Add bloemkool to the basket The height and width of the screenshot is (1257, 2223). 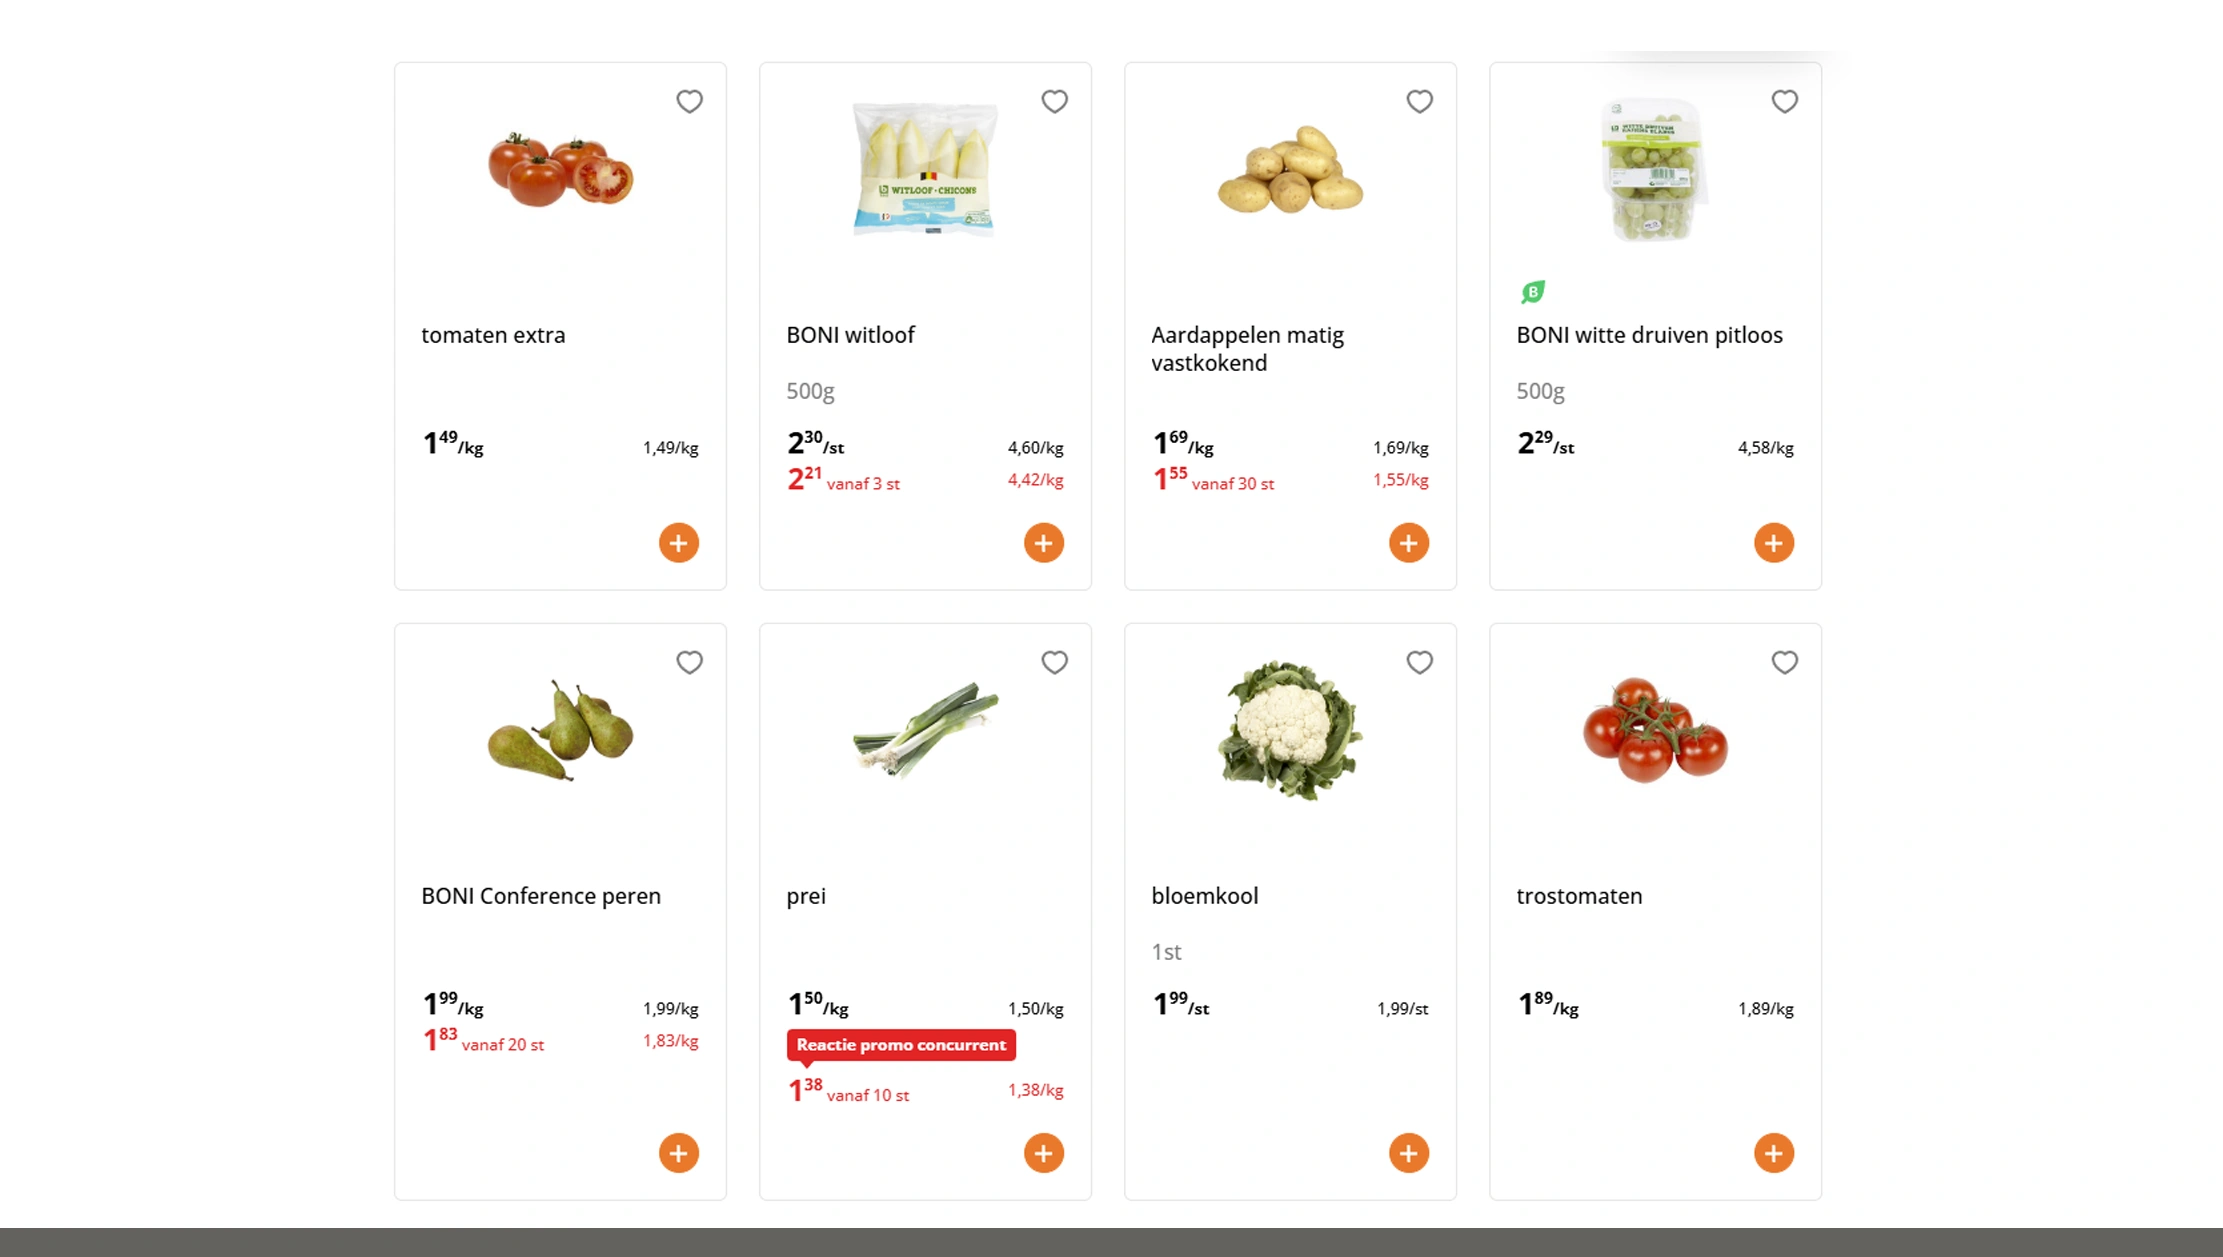tap(1409, 1152)
